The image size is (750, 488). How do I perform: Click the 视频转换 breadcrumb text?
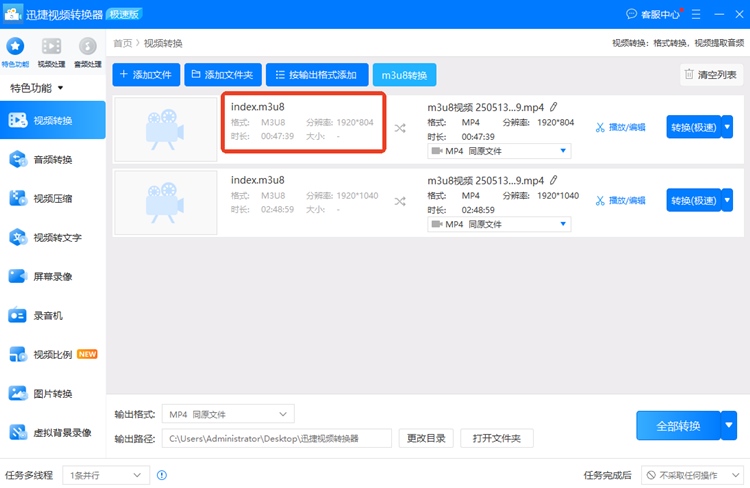click(163, 43)
